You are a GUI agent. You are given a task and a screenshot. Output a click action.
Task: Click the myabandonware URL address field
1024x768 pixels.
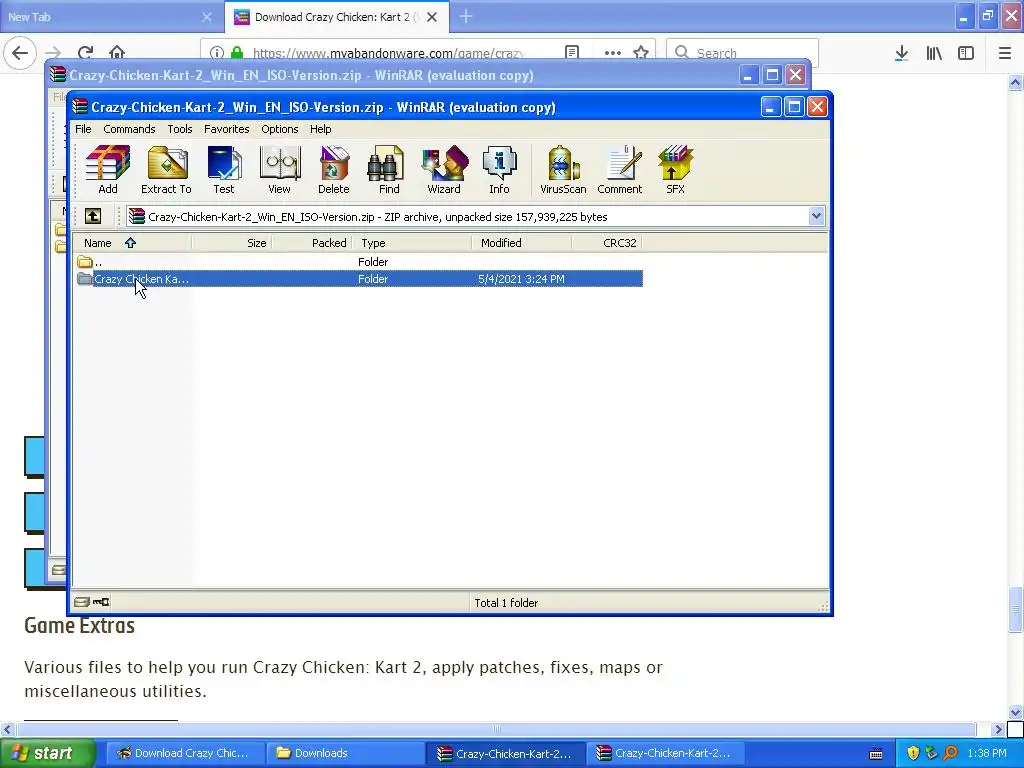pyautogui.click(x=387, y=53)
